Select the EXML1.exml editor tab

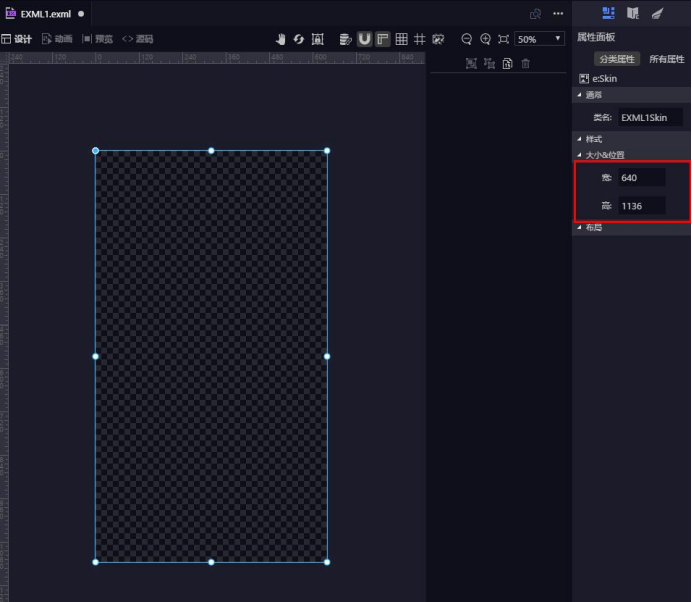[46, 14]
